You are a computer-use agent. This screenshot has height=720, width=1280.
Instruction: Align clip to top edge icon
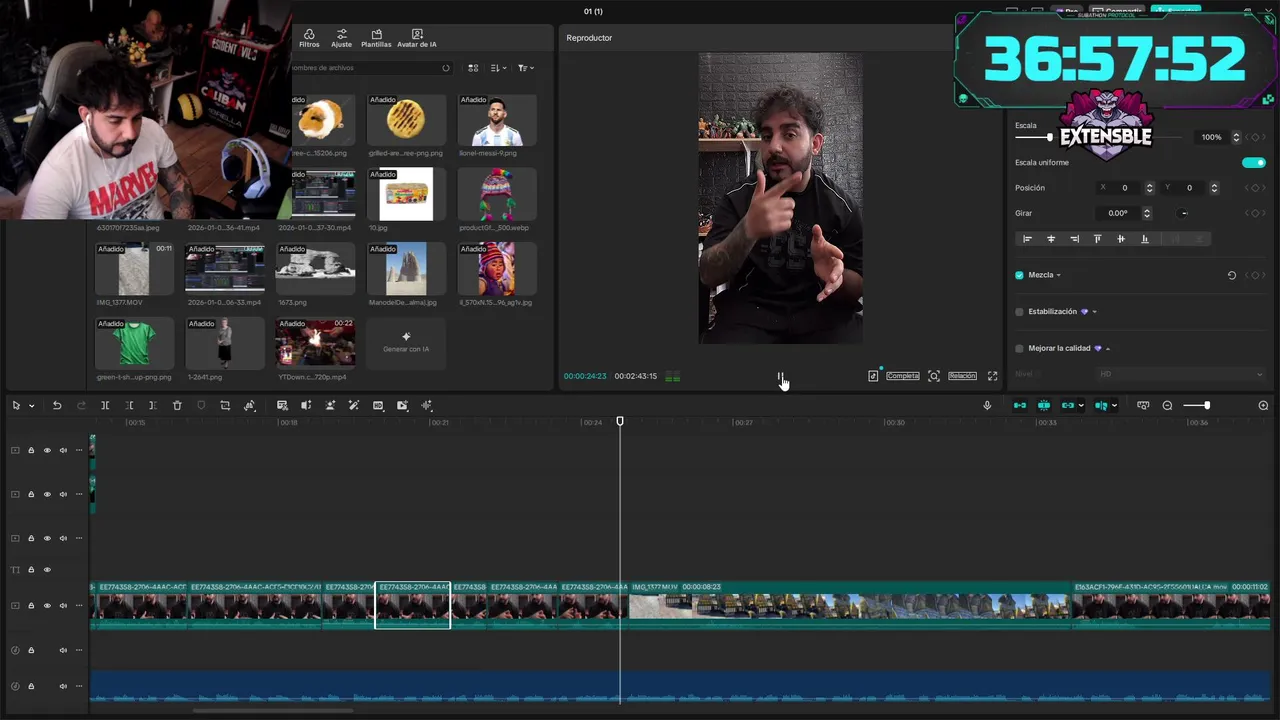click(1097, 239)
